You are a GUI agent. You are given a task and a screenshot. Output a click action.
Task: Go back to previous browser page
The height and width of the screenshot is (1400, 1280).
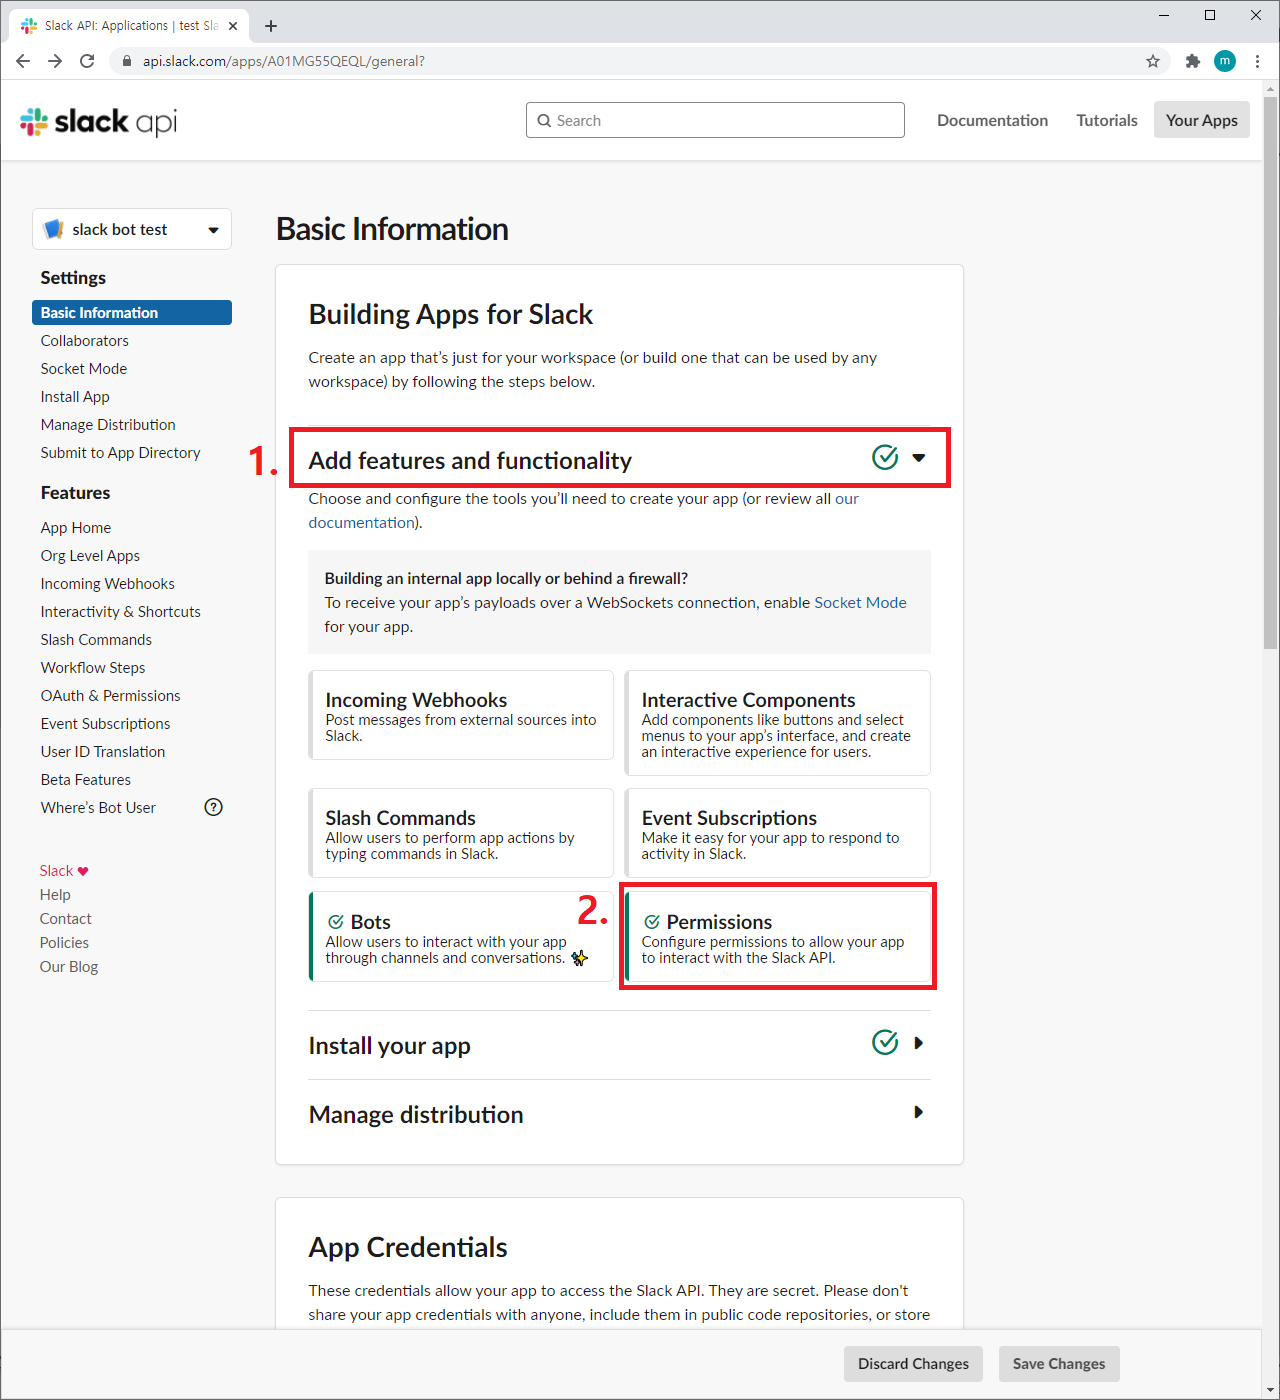(x=23, y=61)
